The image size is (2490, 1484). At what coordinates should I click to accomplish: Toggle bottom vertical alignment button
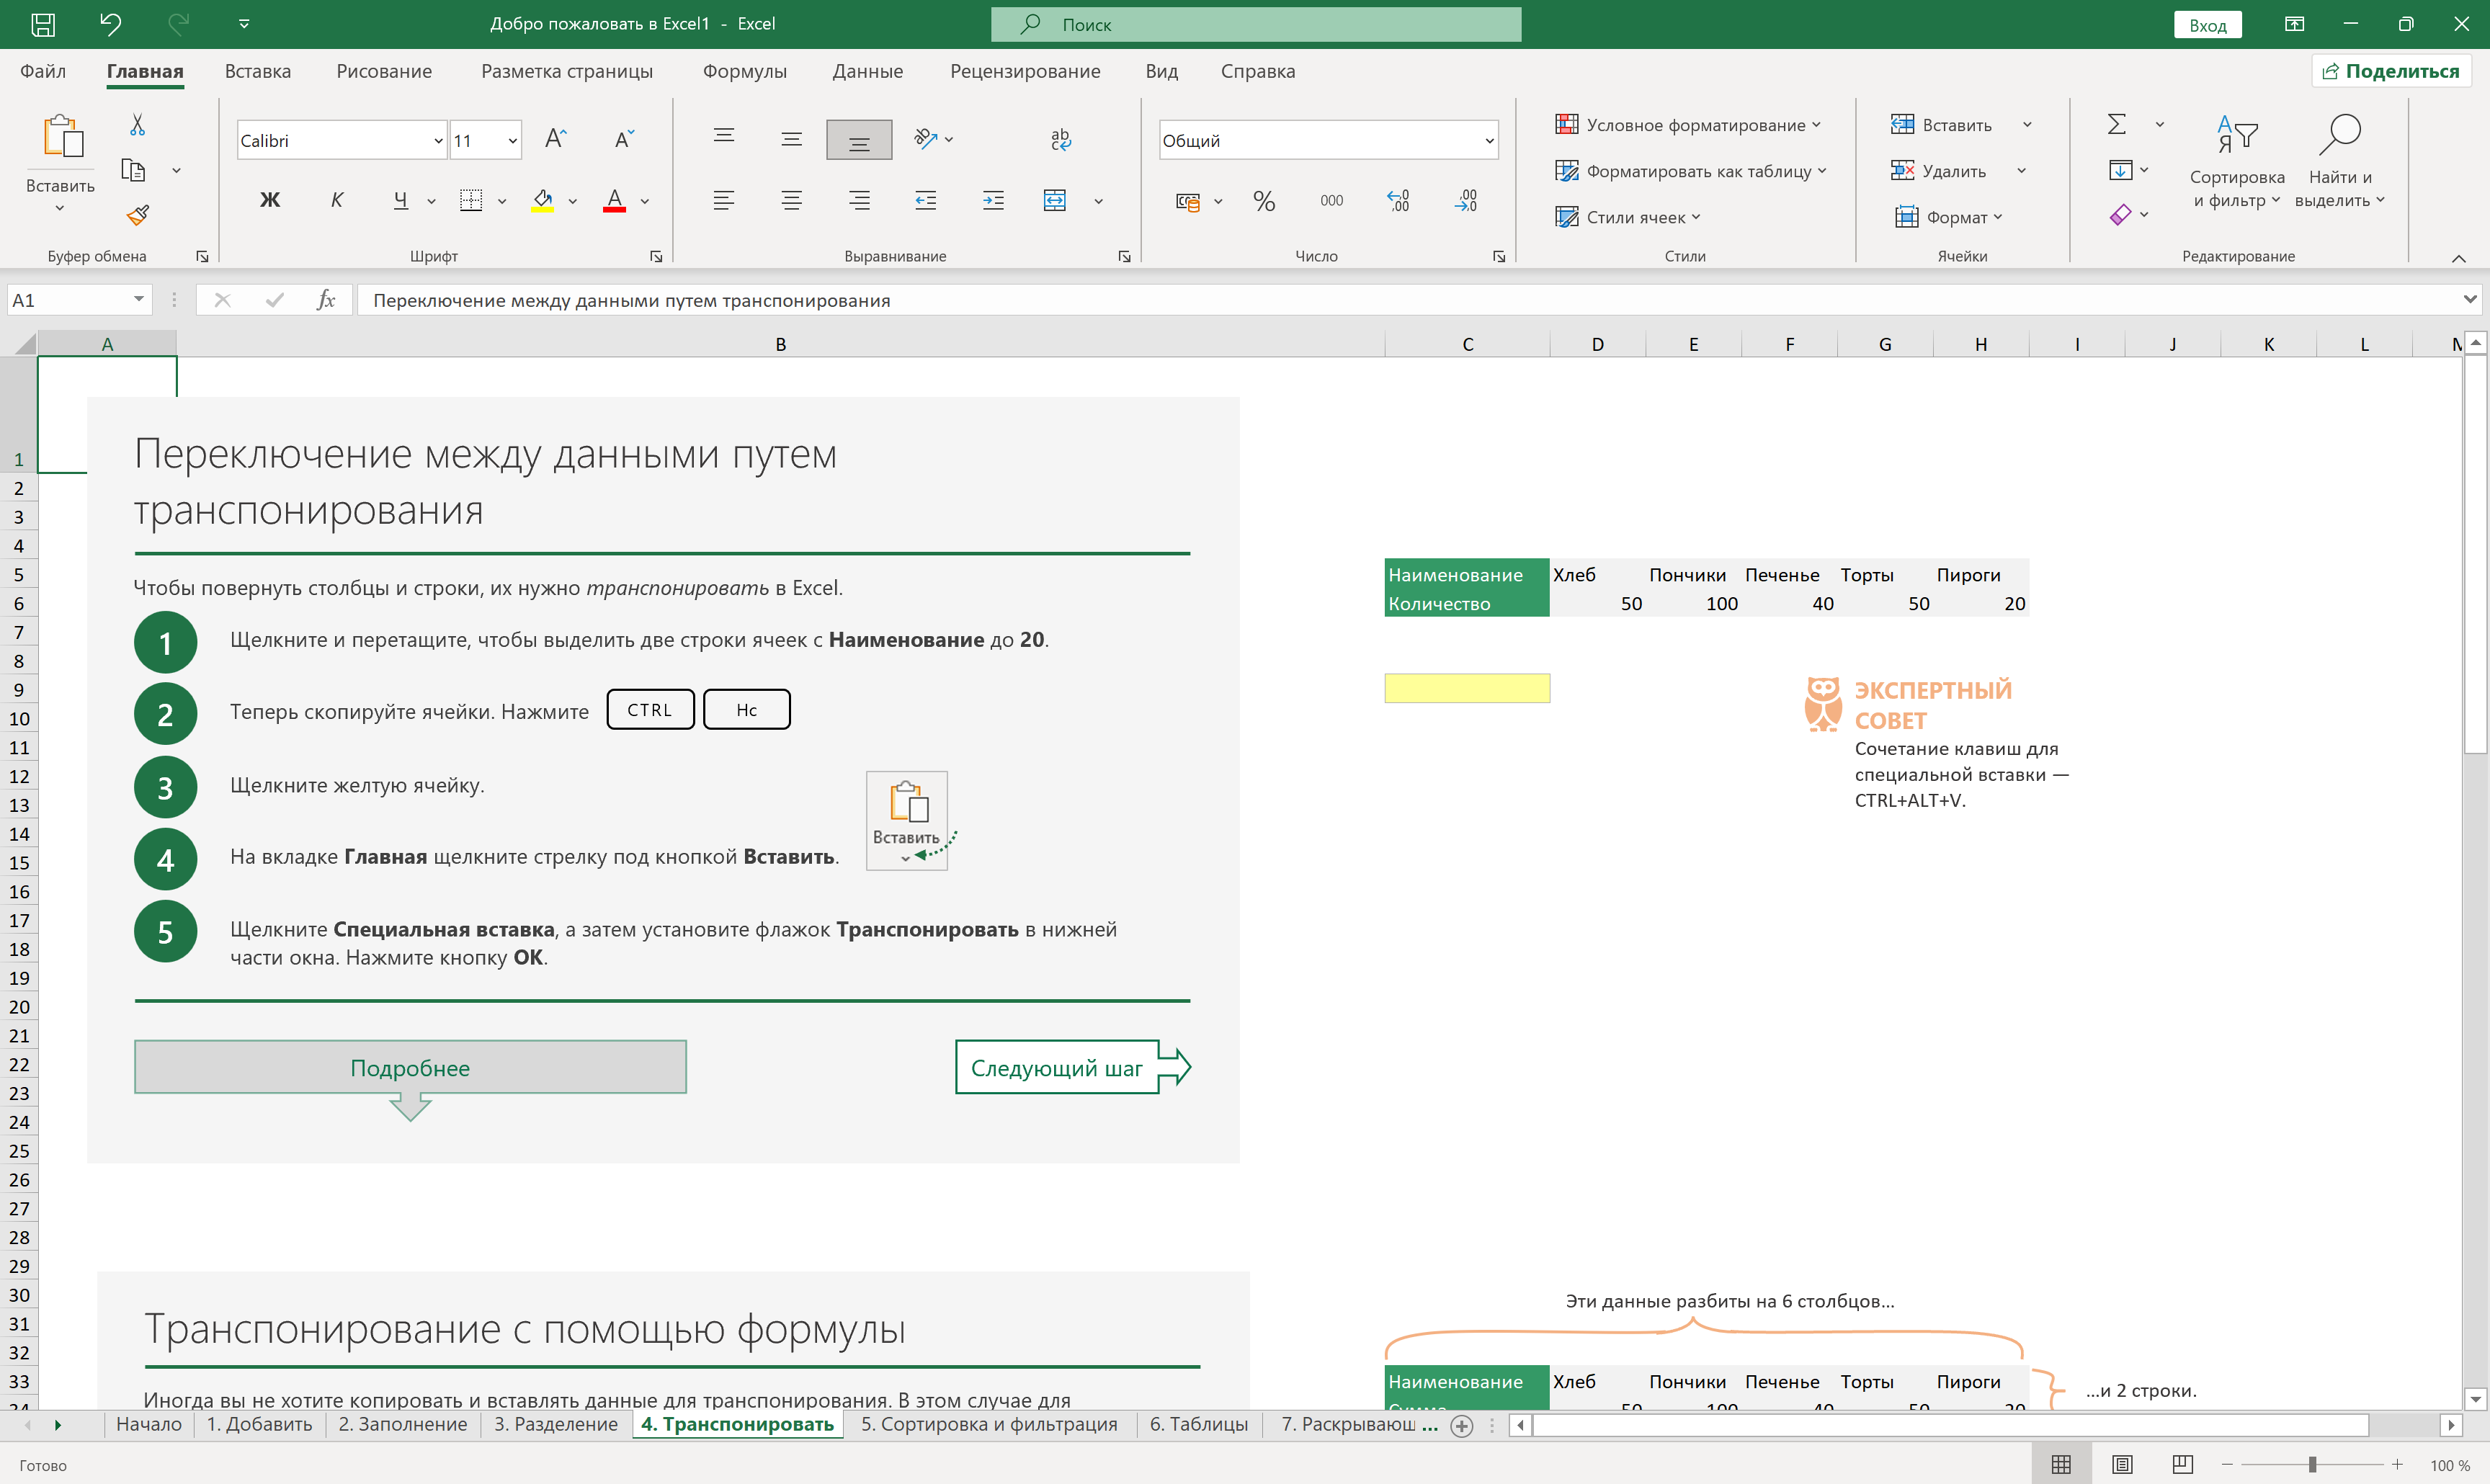(859, 140)
